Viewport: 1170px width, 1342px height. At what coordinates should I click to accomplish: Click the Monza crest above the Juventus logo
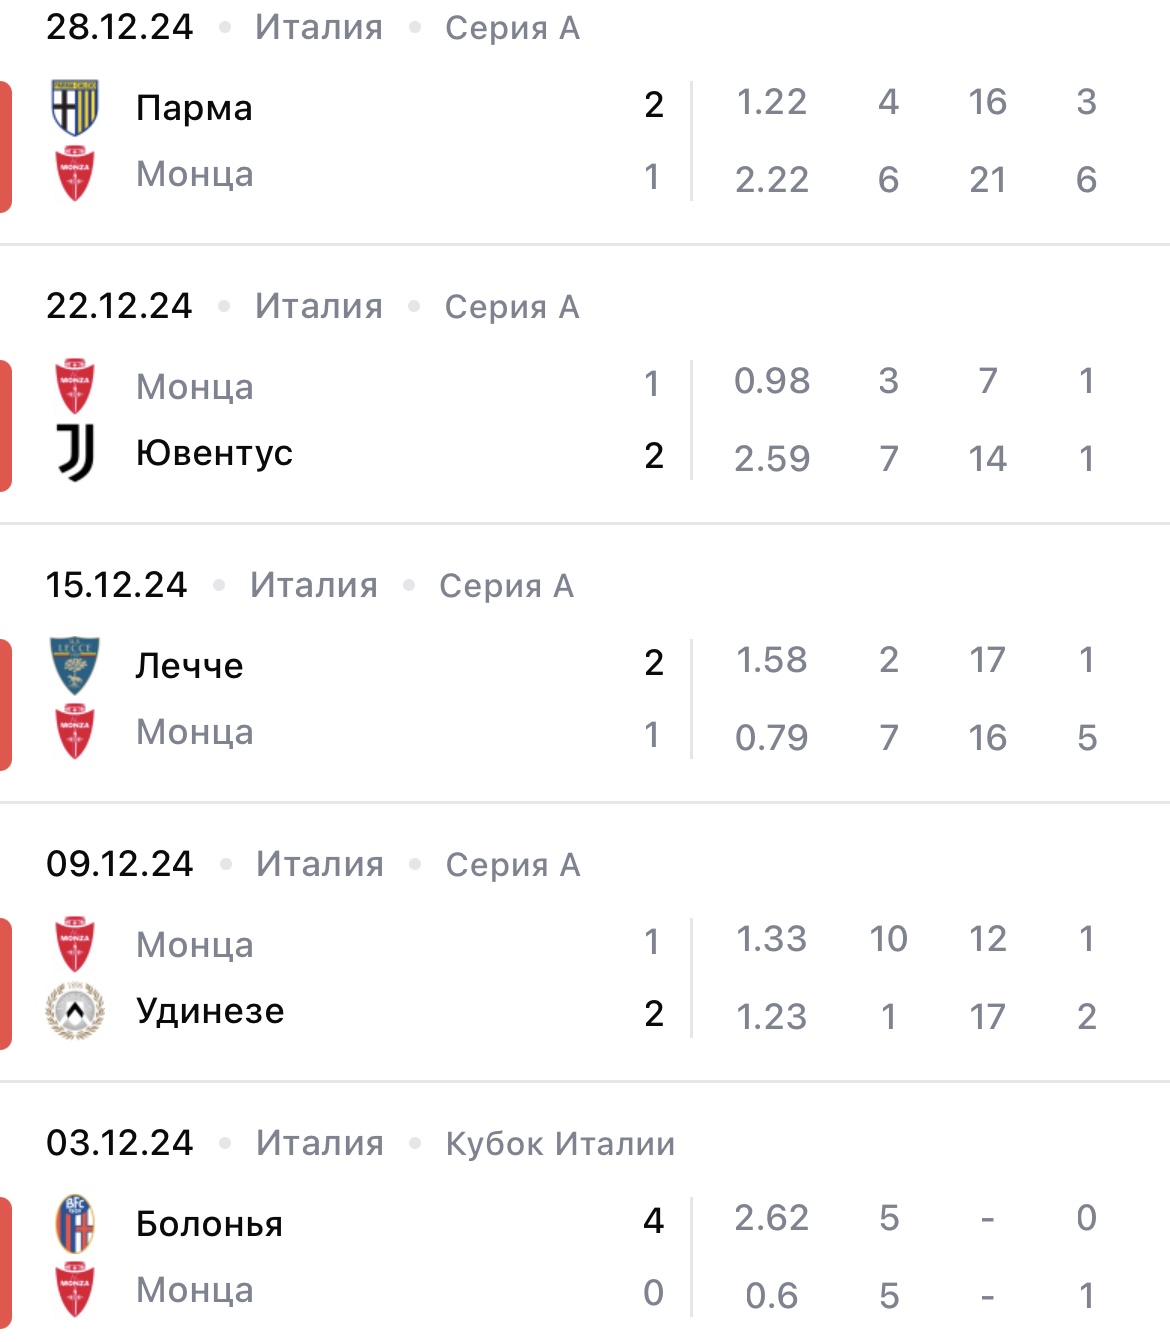point(75,386)
